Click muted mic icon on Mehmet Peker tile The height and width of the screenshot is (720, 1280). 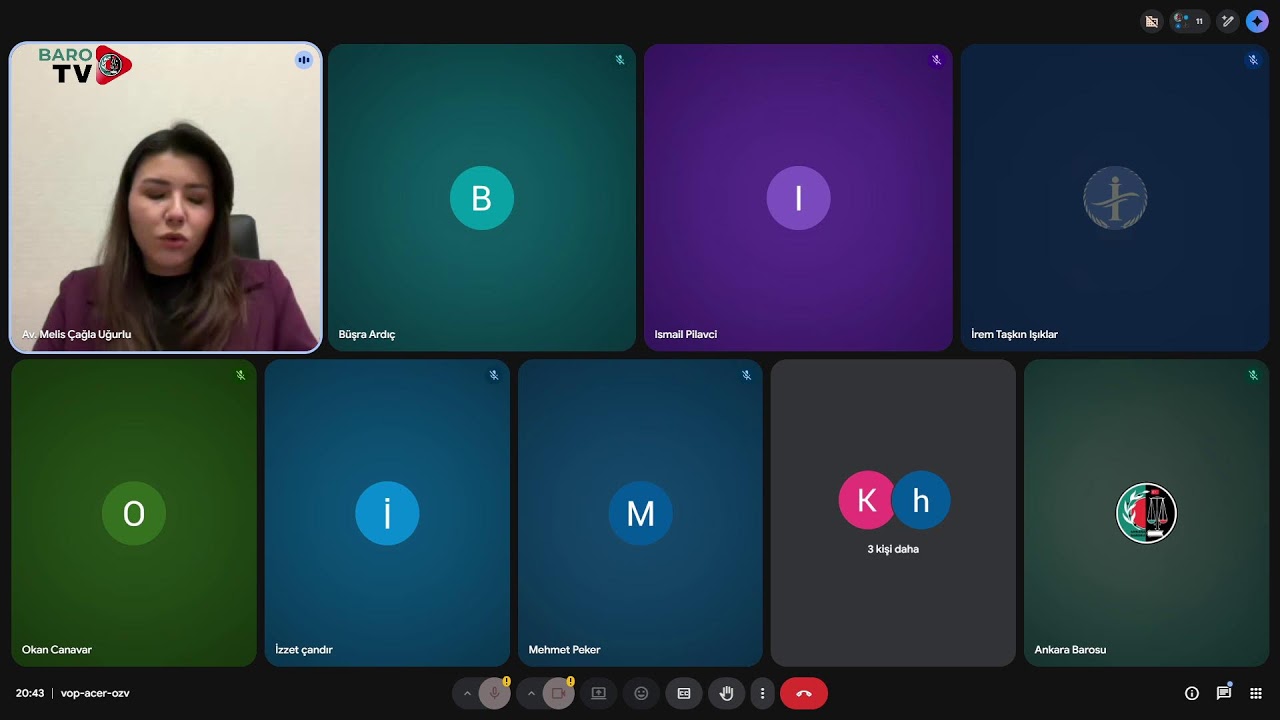pos(747,375)
